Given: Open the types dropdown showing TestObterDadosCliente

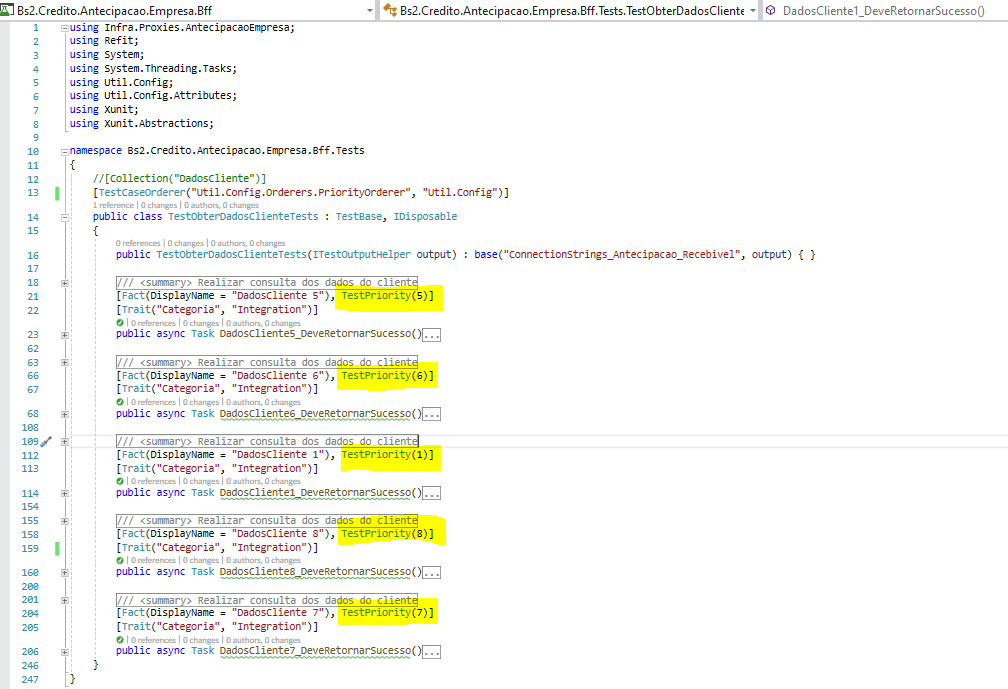Looking at the screenshot, I should tap(569, 10).
